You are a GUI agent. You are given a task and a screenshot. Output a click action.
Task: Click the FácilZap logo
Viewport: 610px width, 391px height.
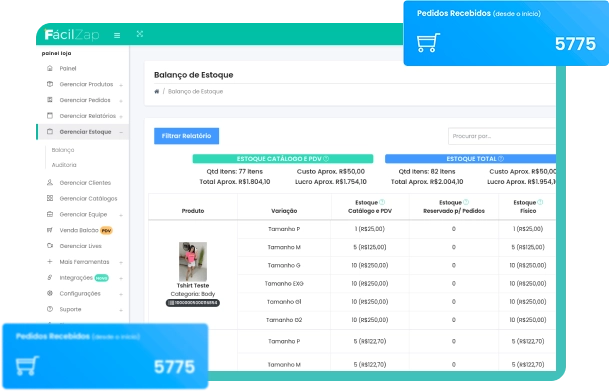tap(72, 35)
